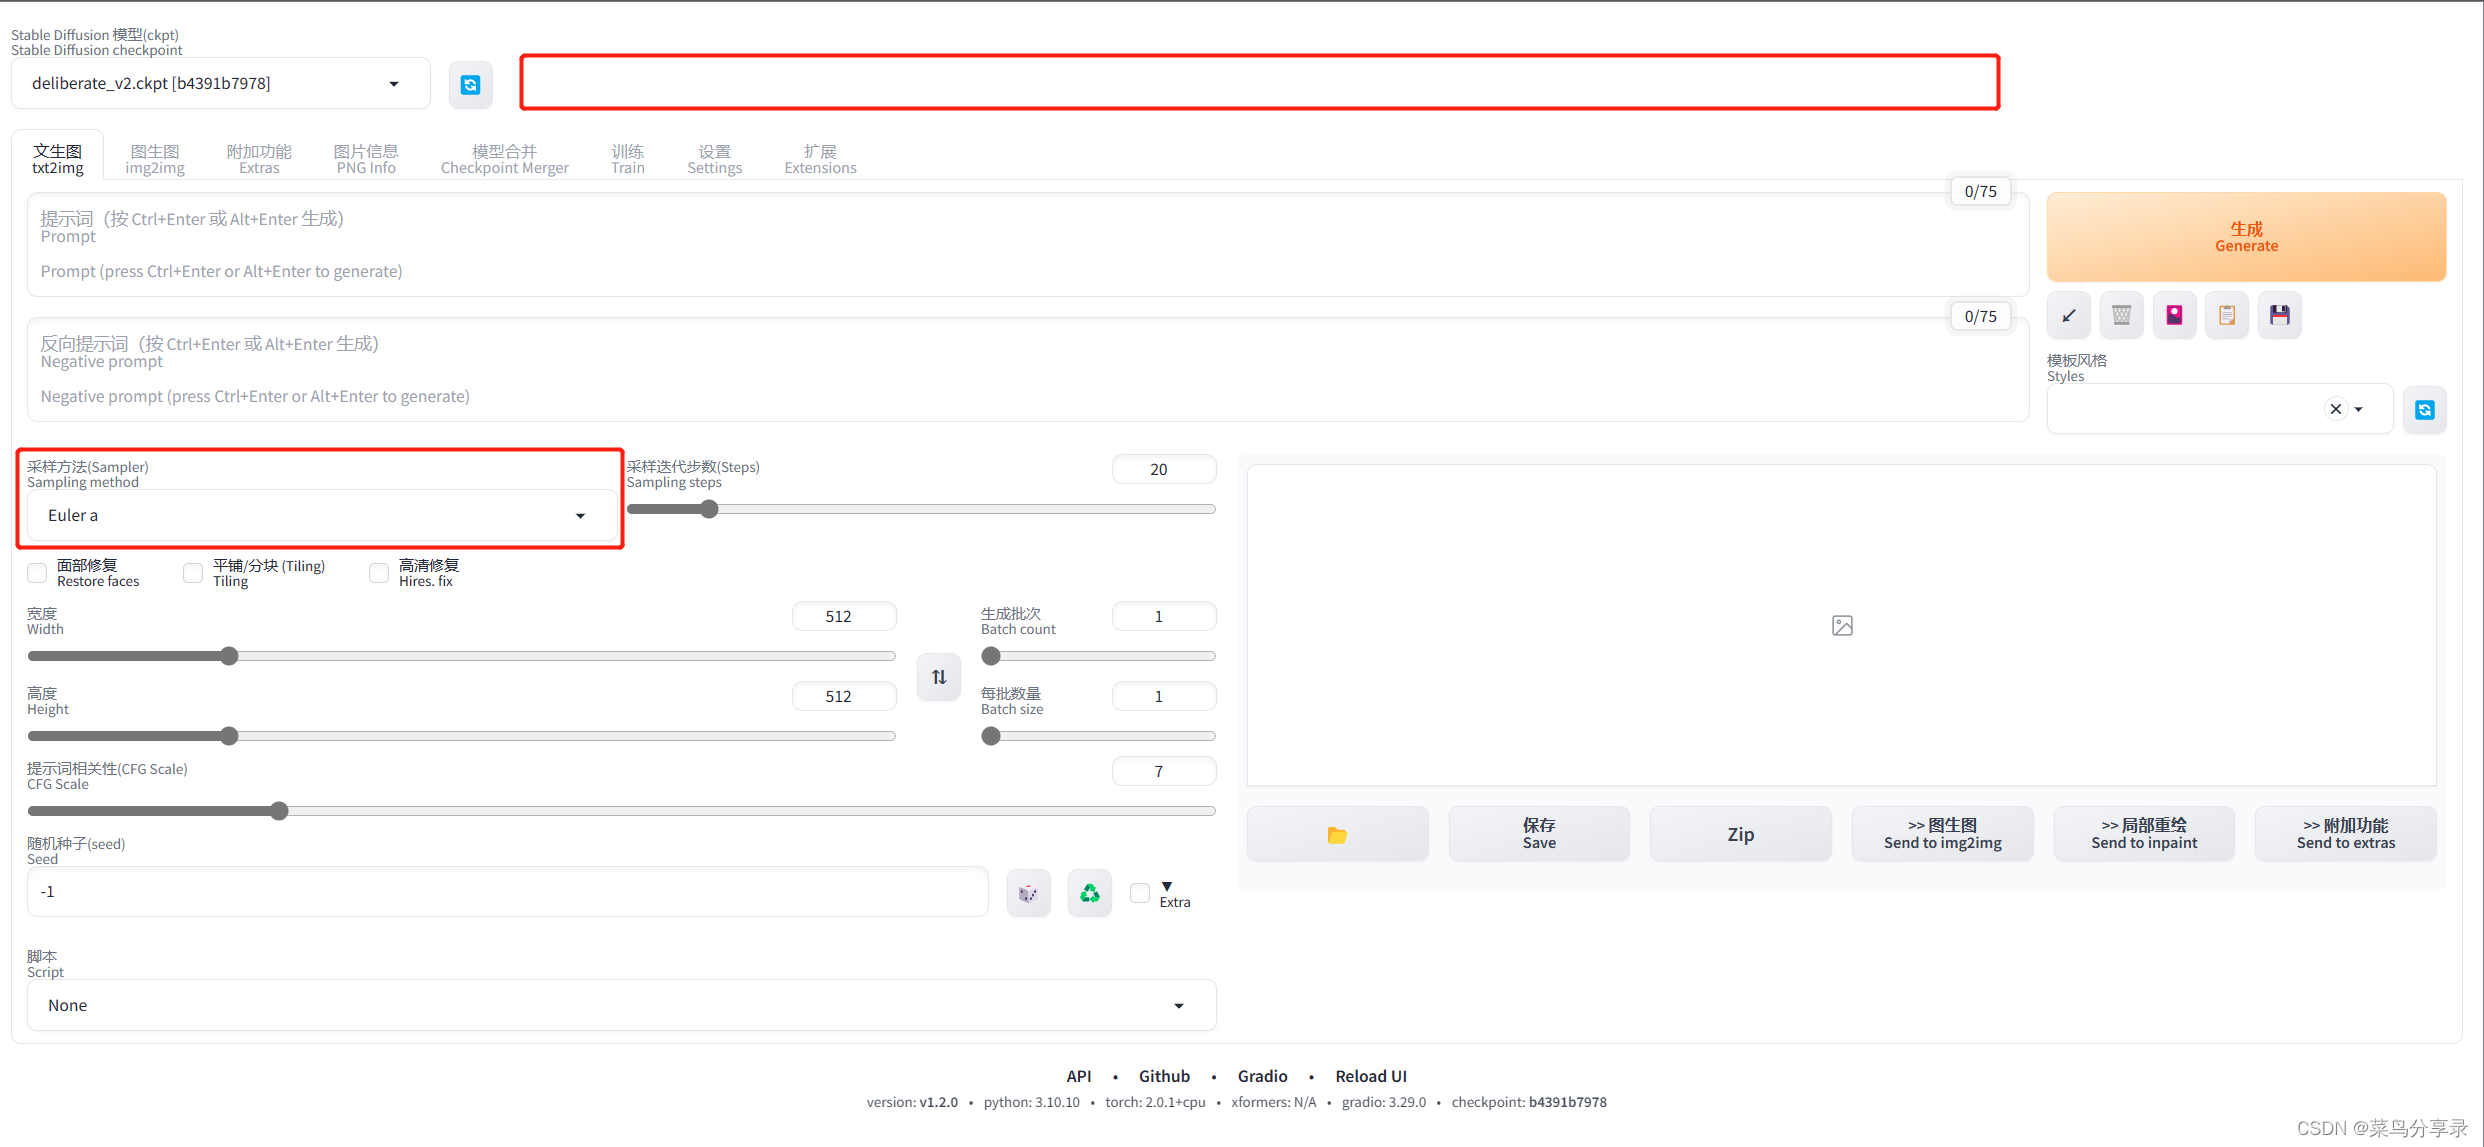Open the API link in footer
Image resolution: width=2484 pixels, height=1147 pixels.
coord(1079,1077)
